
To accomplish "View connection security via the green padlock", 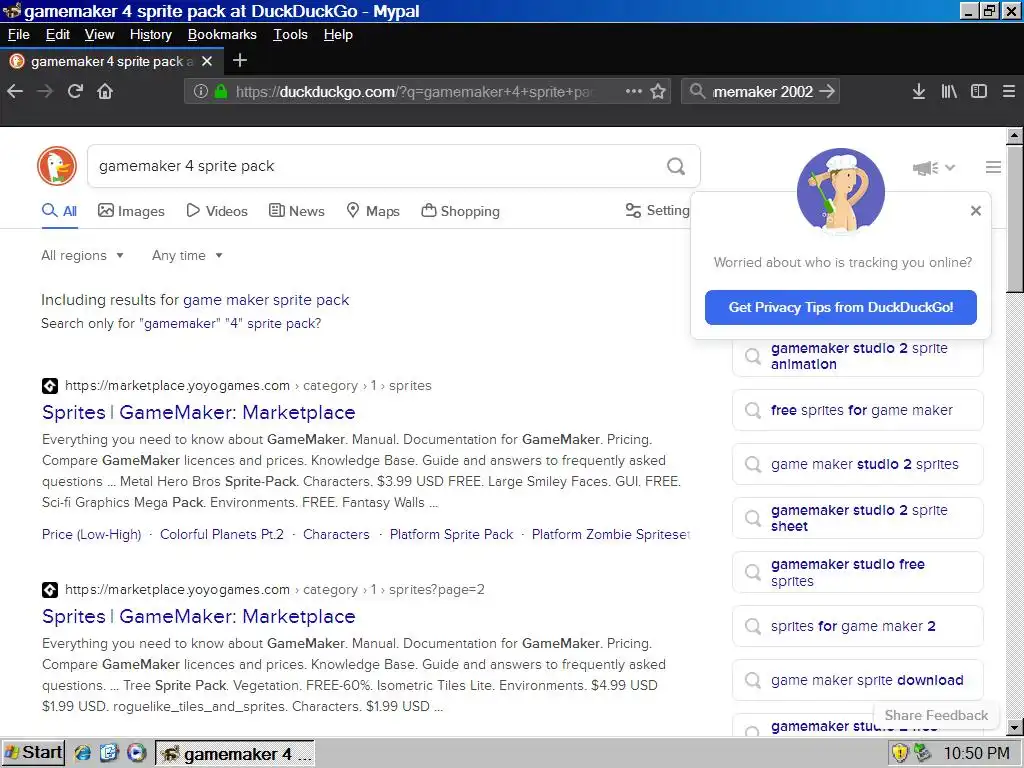I will tap(221, 91).
